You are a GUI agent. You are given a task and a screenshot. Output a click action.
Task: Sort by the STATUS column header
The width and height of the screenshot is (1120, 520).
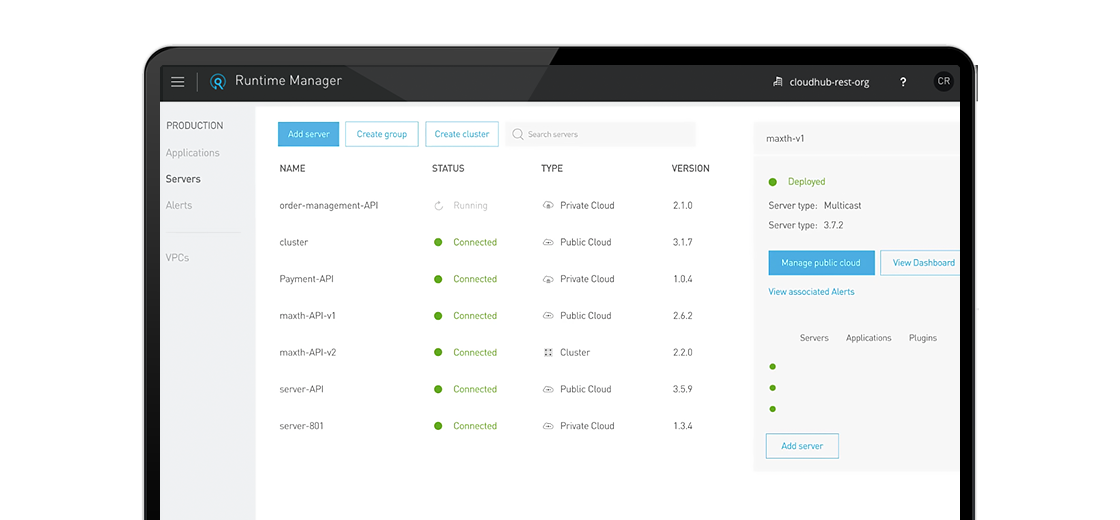[448, 169]
